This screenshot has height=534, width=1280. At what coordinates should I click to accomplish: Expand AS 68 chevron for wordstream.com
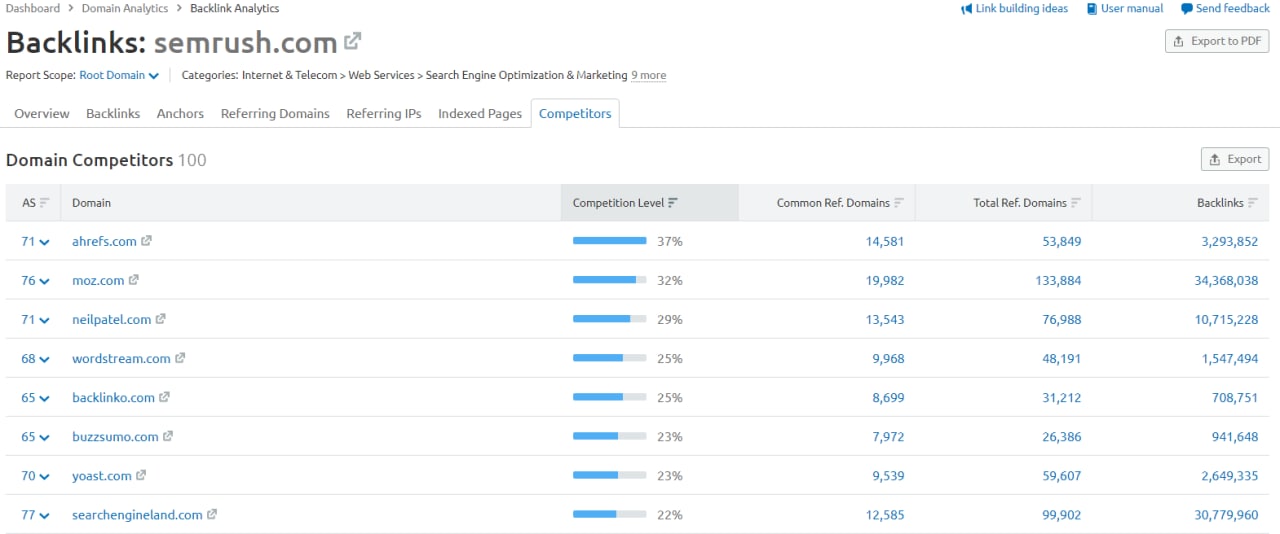click(44, 359)
